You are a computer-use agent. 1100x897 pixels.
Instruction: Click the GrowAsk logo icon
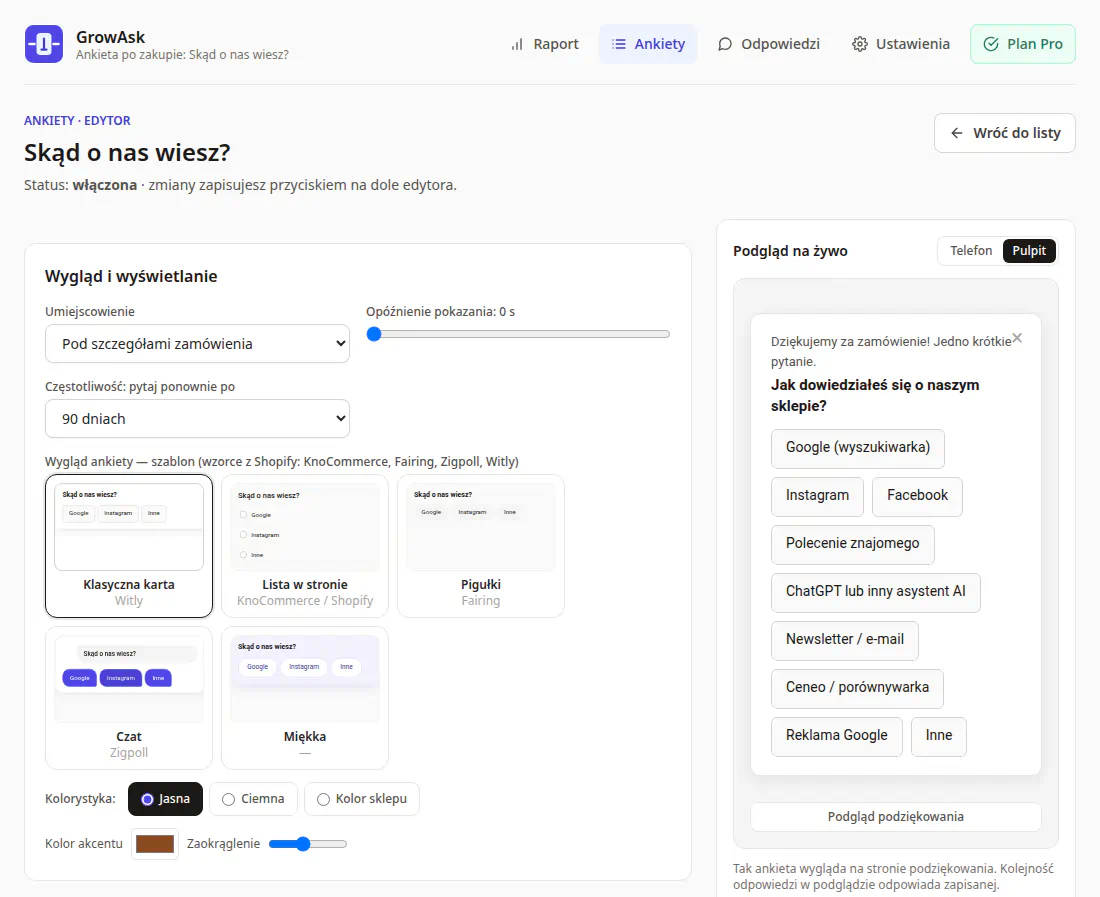pos(43,43)
